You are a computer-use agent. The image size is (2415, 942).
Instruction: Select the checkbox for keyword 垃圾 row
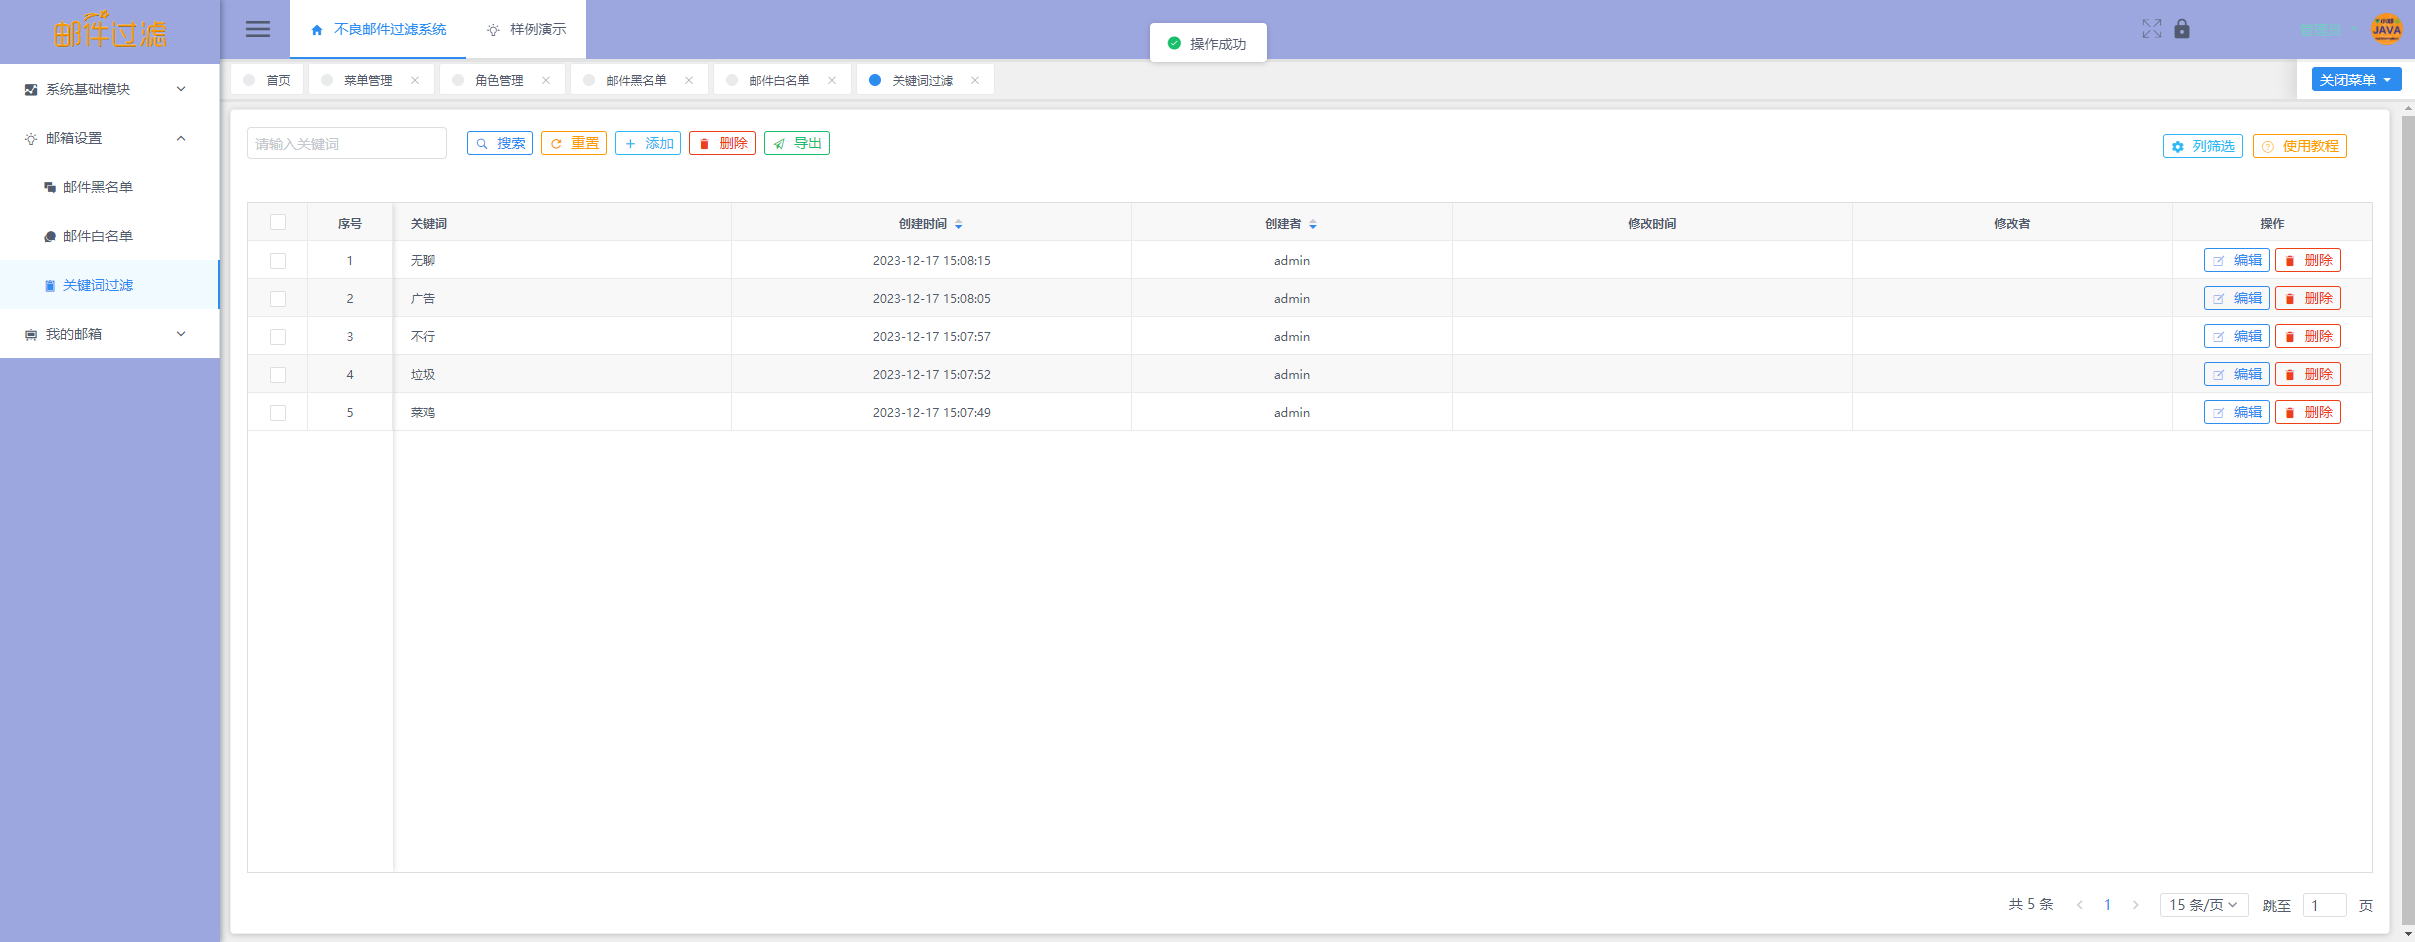(x=278, y=375)
